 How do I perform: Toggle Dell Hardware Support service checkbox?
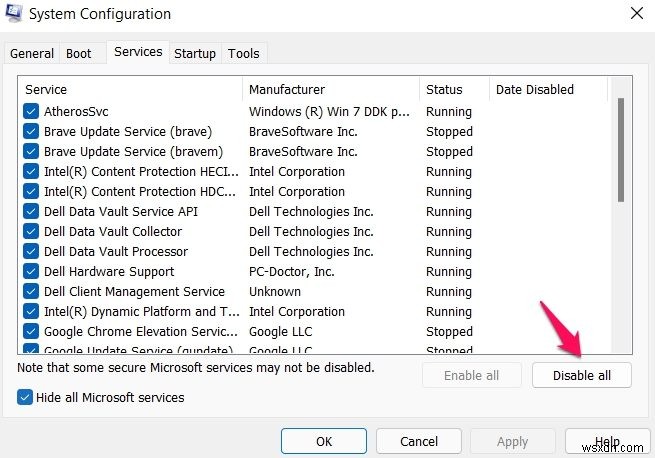[31, 272]
